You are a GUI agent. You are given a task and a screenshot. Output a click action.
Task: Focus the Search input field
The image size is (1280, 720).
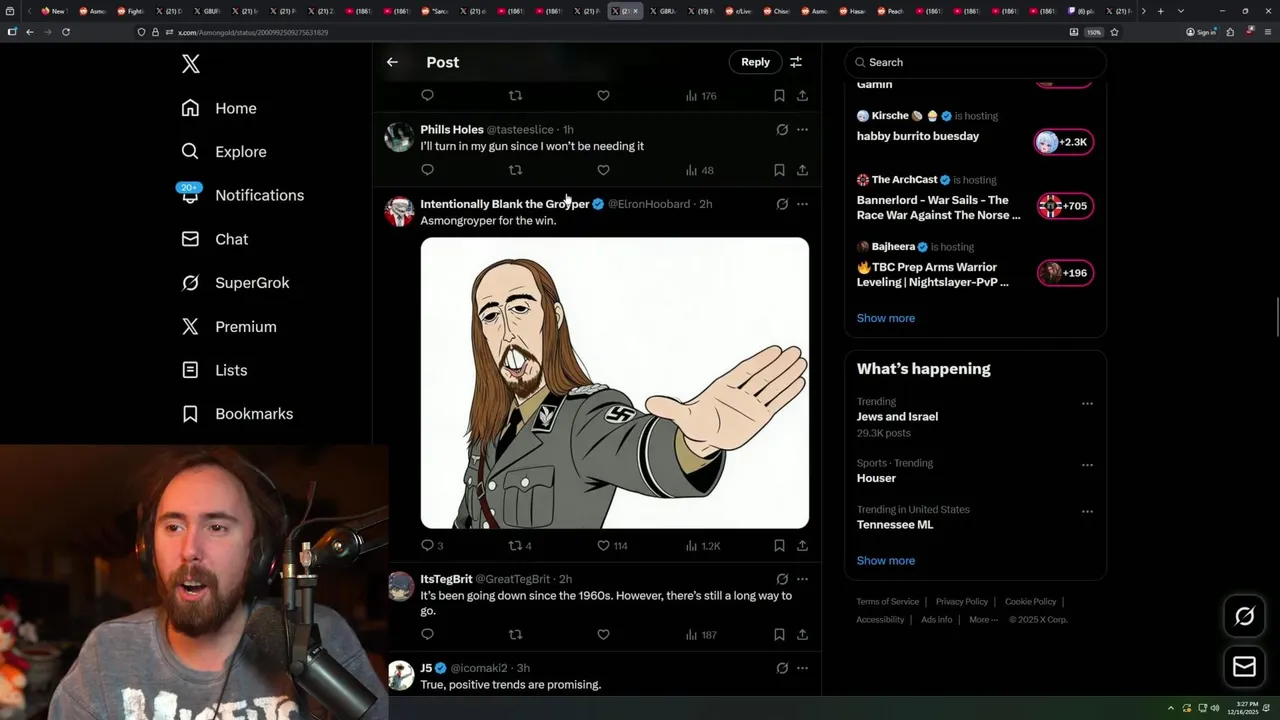[x=976, y=62]
